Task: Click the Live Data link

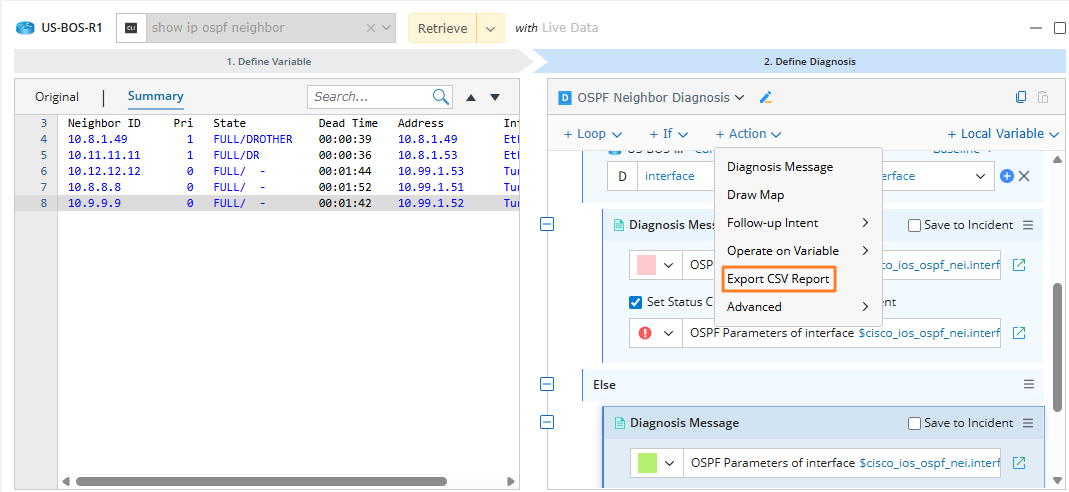Action: [x=570, y=28]
